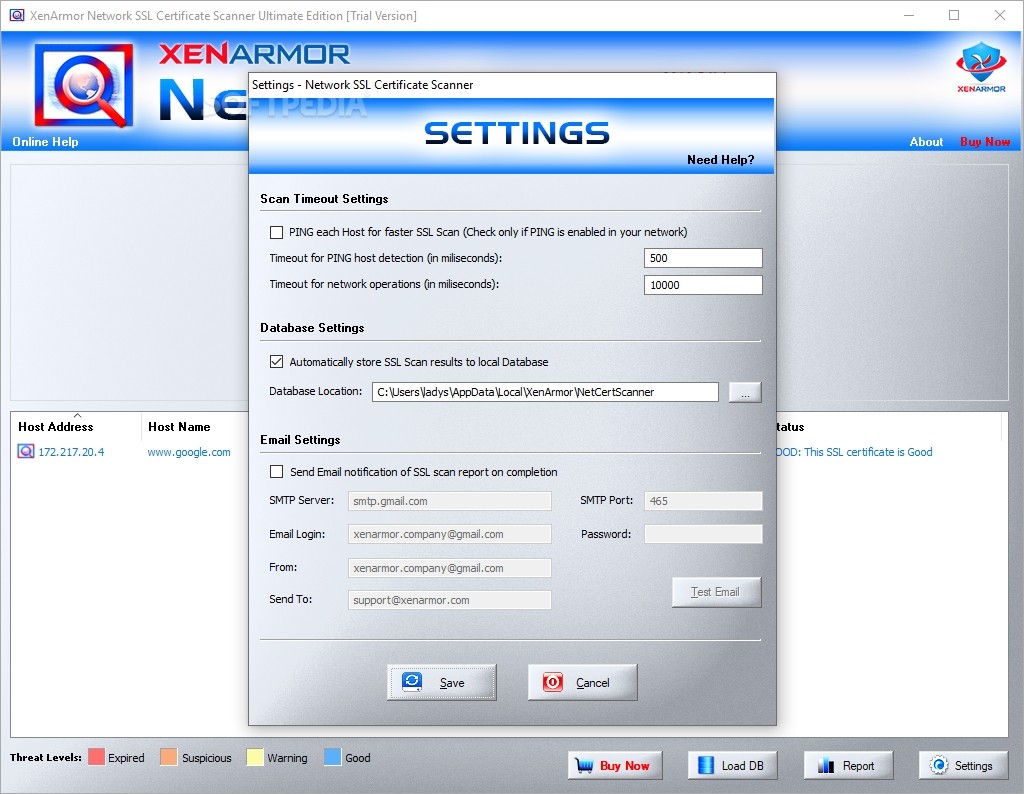Select the 172.217.20.4 host address cell
The image size is (1024, 794).
(71, 452)
